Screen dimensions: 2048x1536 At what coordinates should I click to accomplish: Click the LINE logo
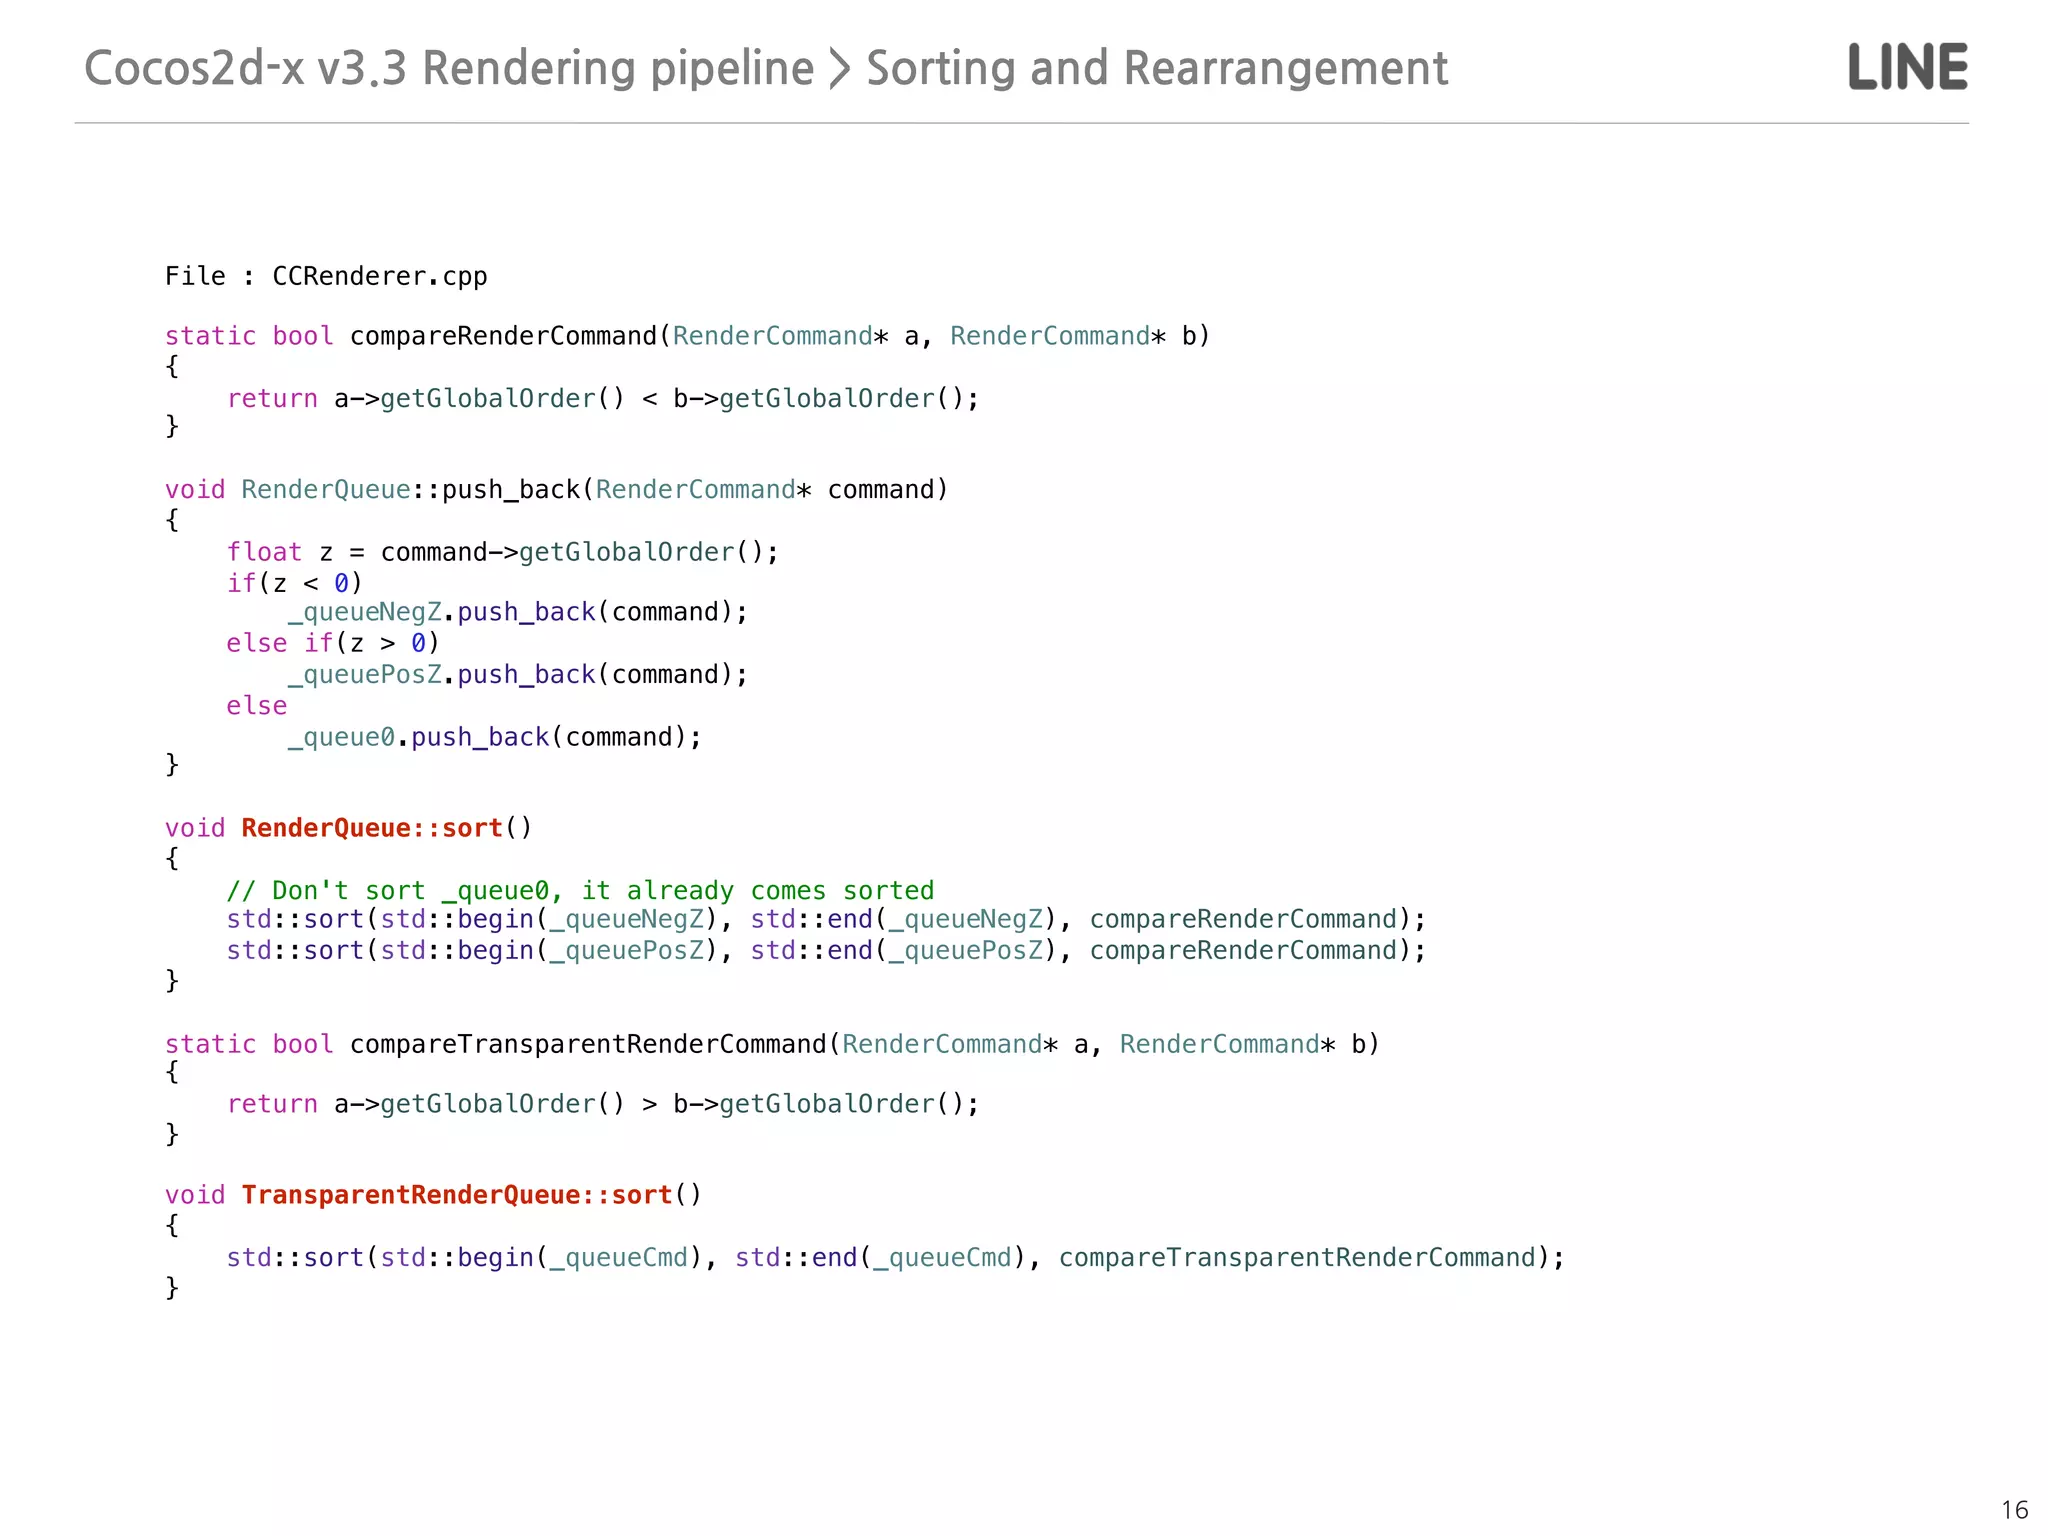tap(1907, 67)
